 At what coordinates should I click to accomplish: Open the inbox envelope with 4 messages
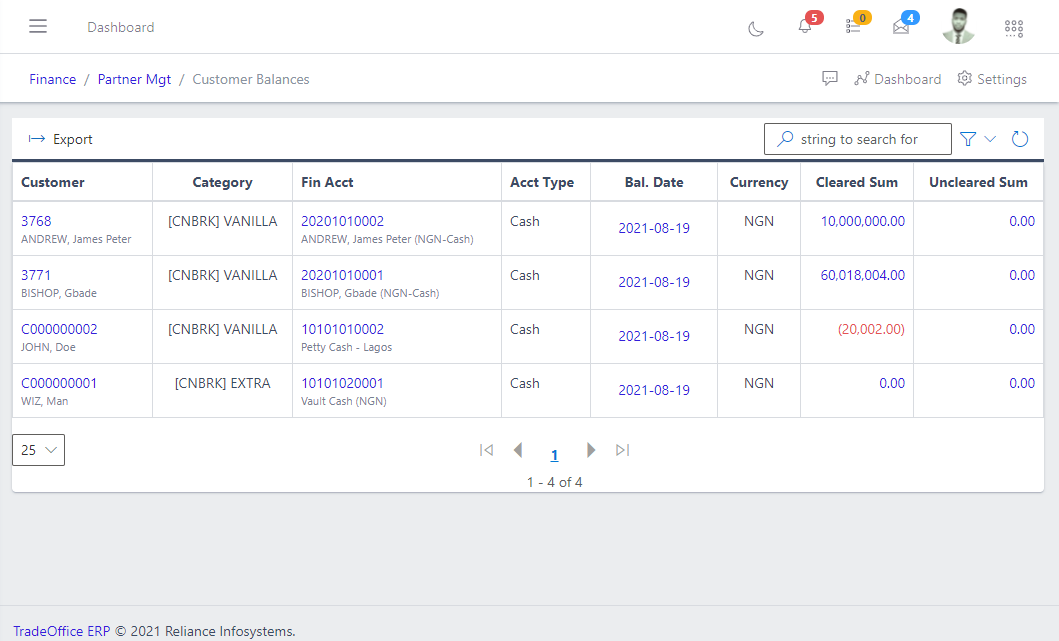pyautogui.click(x=901, y=28)
